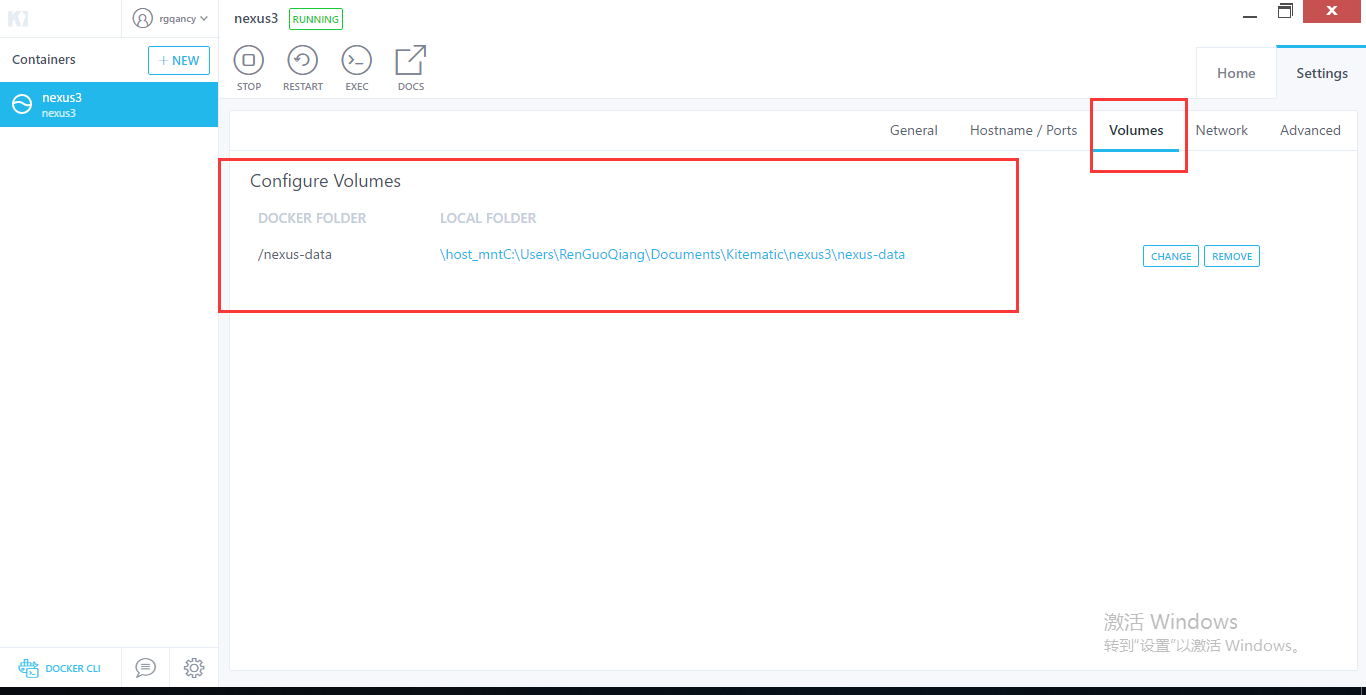Open preferences gear icon
The width and height of the screenshot is (1366, 695).
tap(194, 667)
